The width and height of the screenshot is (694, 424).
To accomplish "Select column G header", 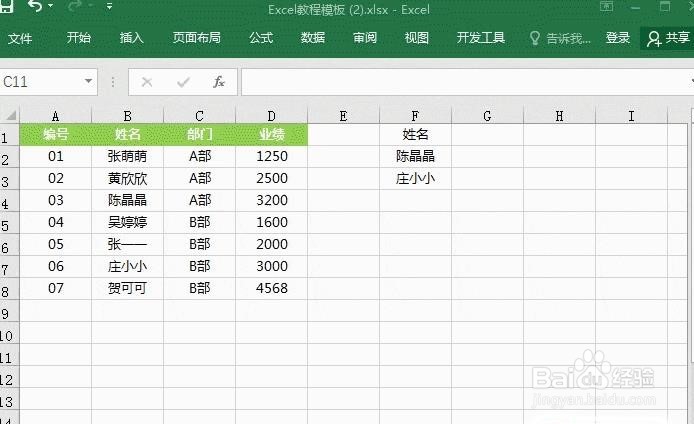I will (x=487, y=116).
